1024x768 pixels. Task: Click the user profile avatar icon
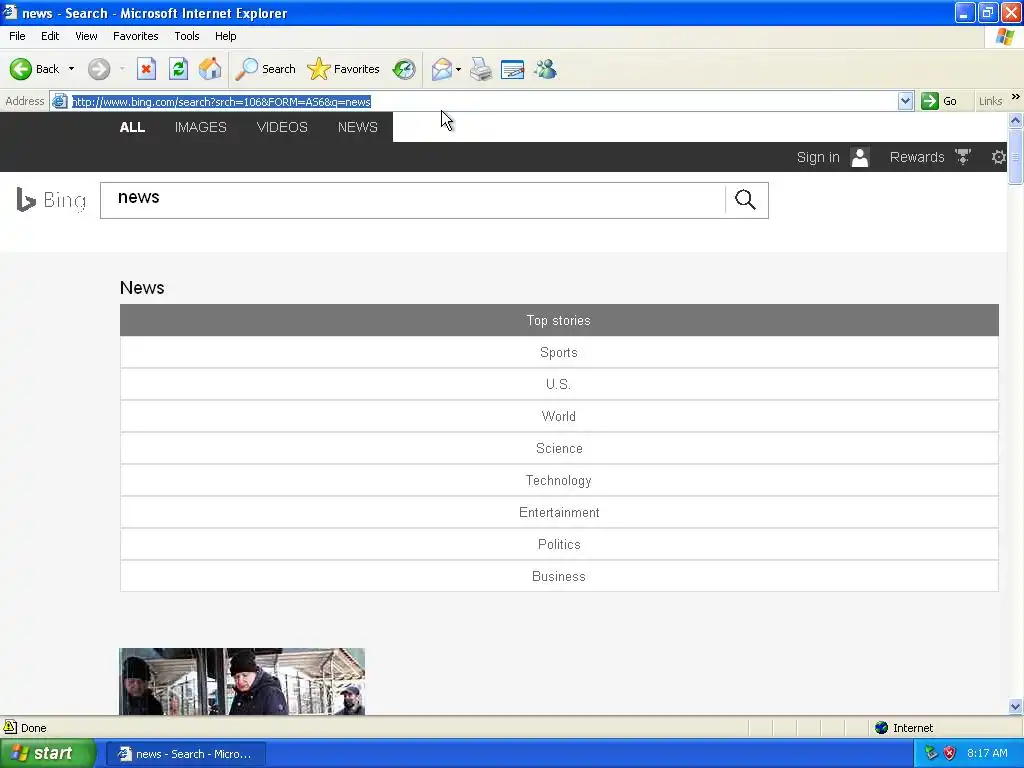click(x=860, y=157)
